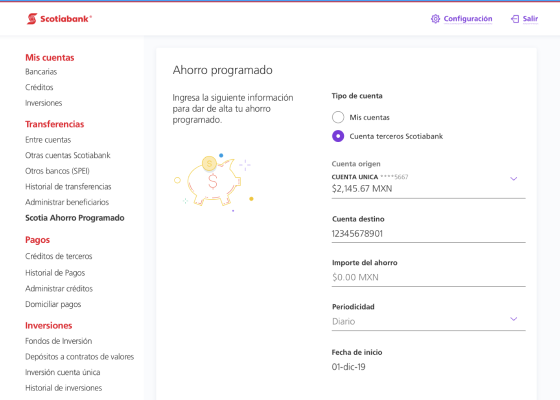Open the Cuenta Unica account selector
Viewport: 560px width, 400px height.
coord(429,183)
